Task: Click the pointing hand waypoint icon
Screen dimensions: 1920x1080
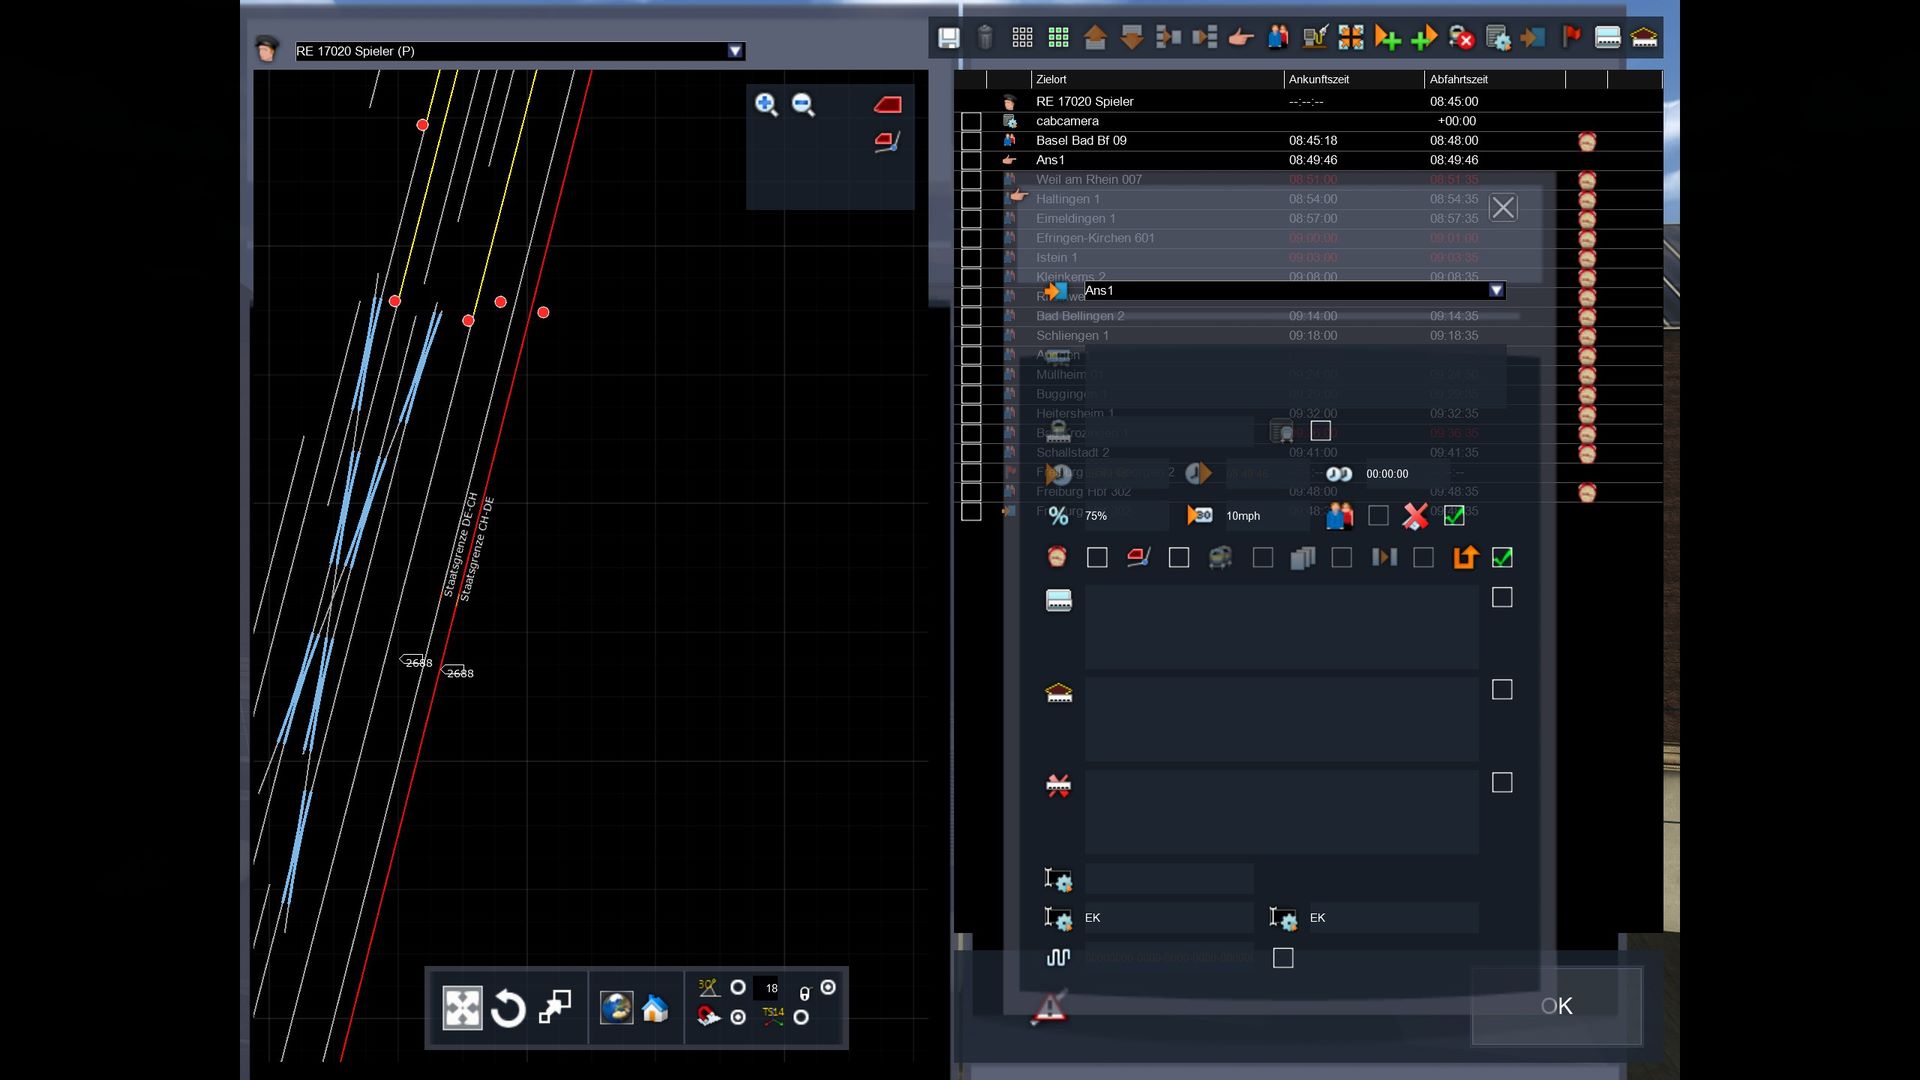Action: (1240, 38)
